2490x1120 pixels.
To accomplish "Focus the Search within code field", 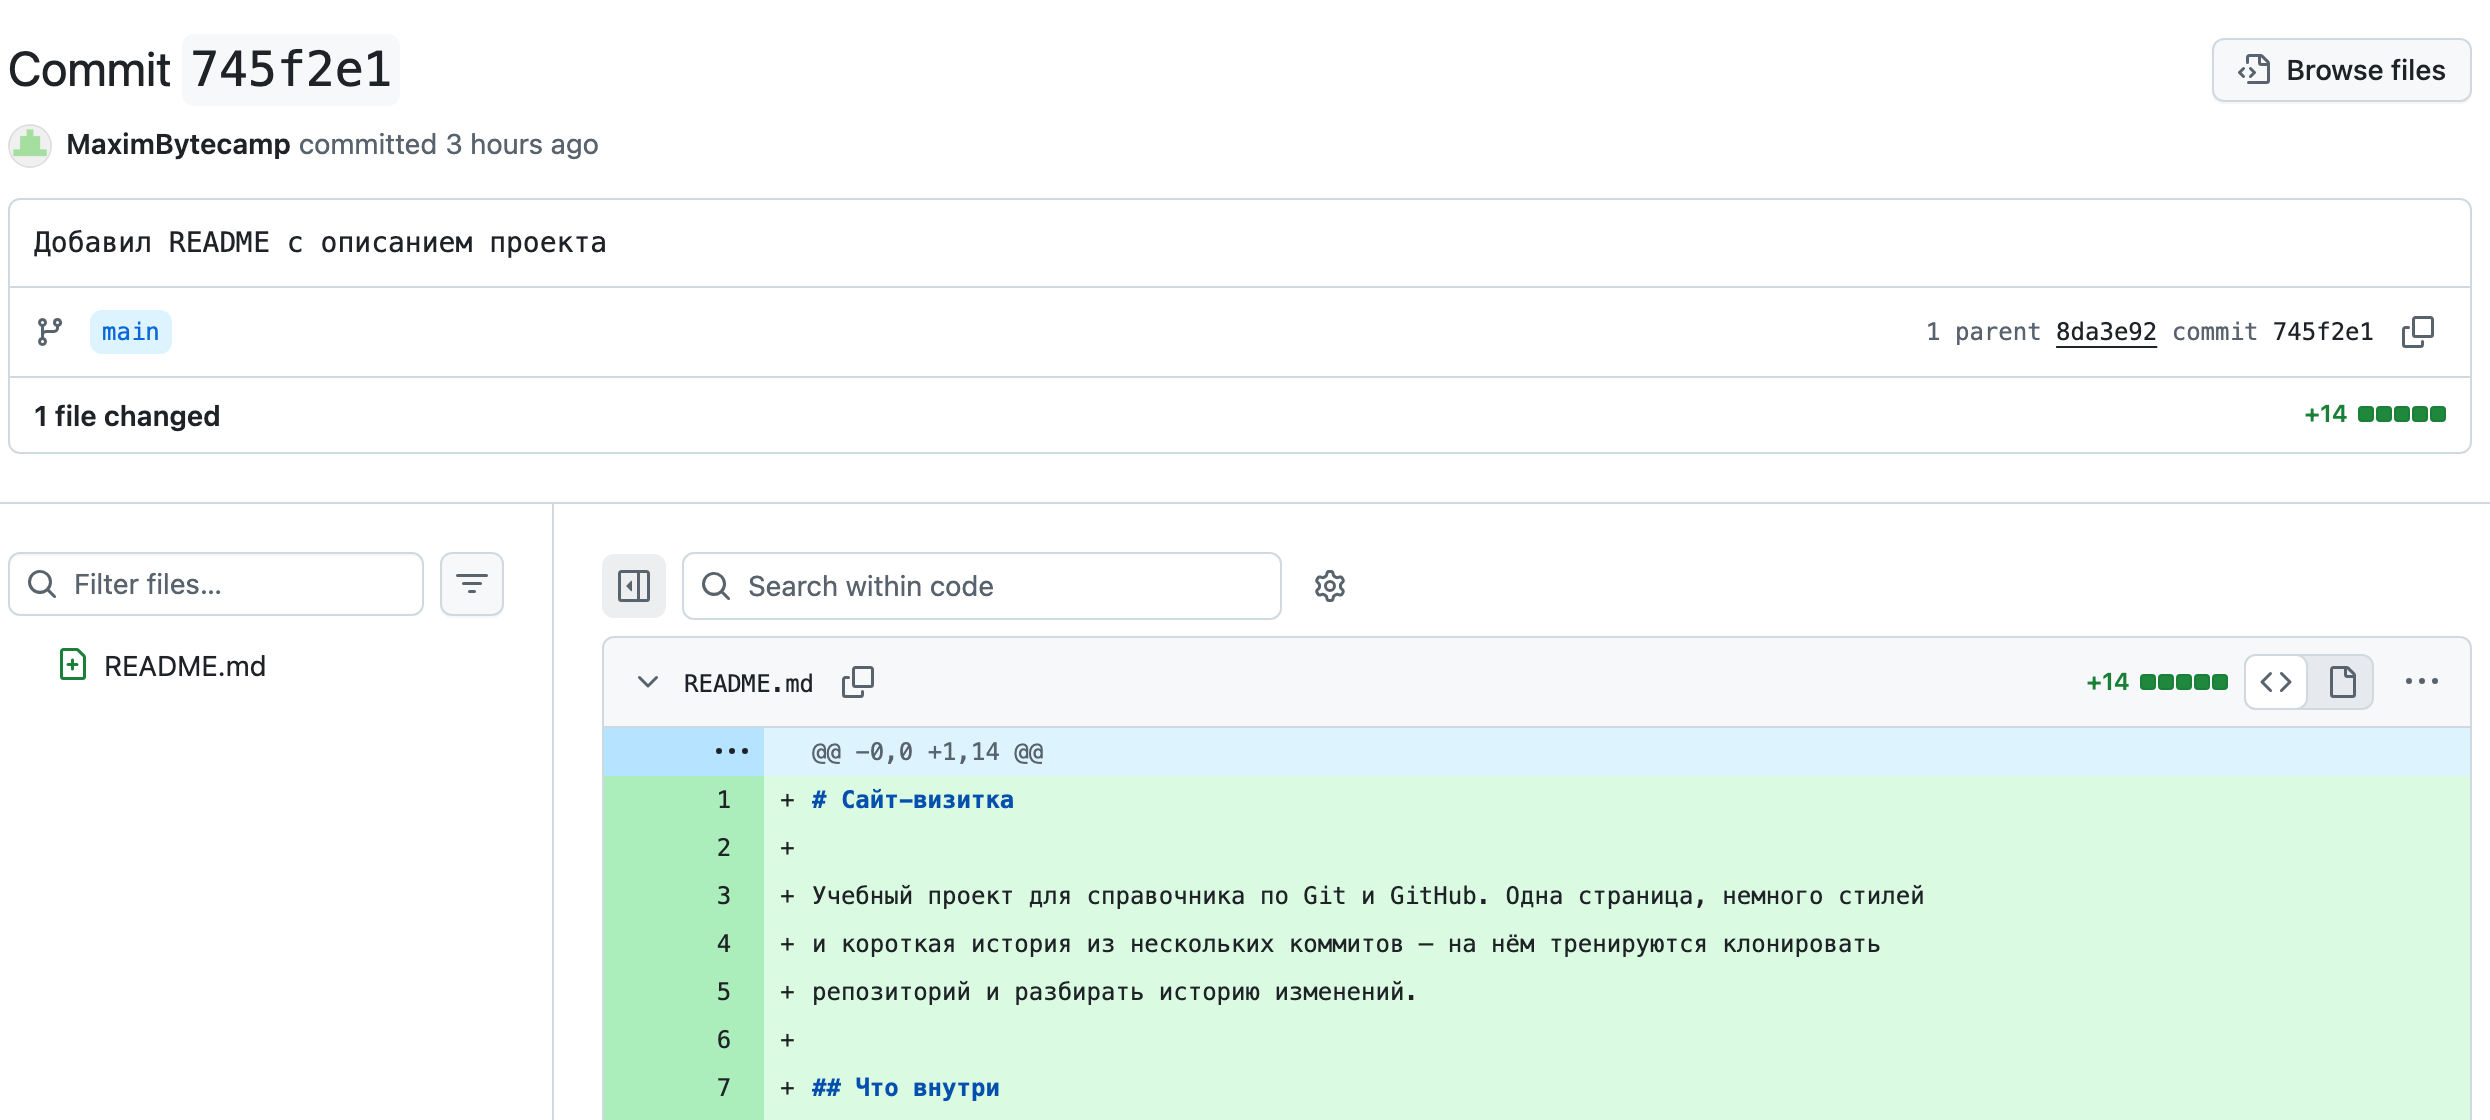I will click(x=981, y=586).
